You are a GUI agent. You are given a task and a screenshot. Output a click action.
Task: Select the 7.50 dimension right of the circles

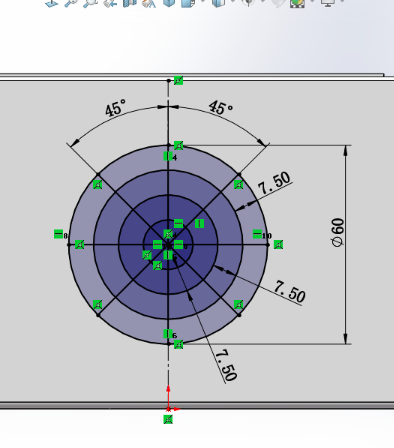point(290,291)
